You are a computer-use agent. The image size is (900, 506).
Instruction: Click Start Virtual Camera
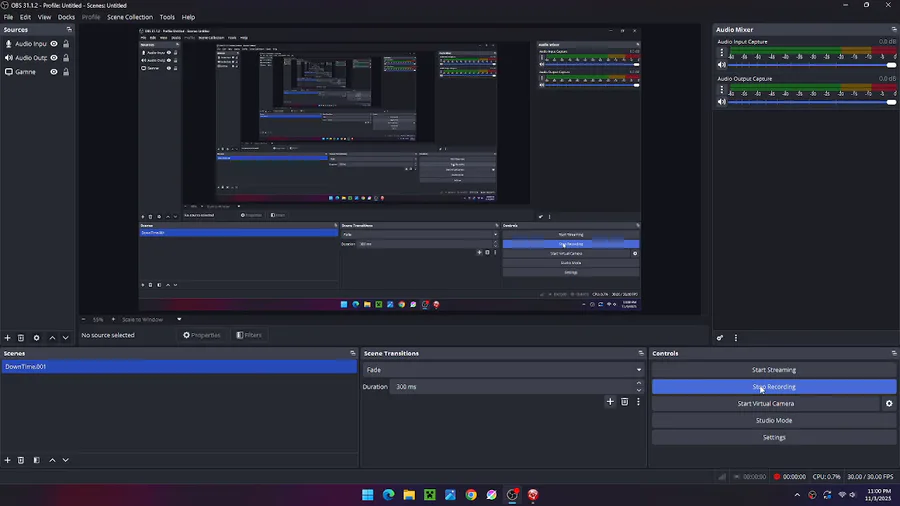(766, 404)
